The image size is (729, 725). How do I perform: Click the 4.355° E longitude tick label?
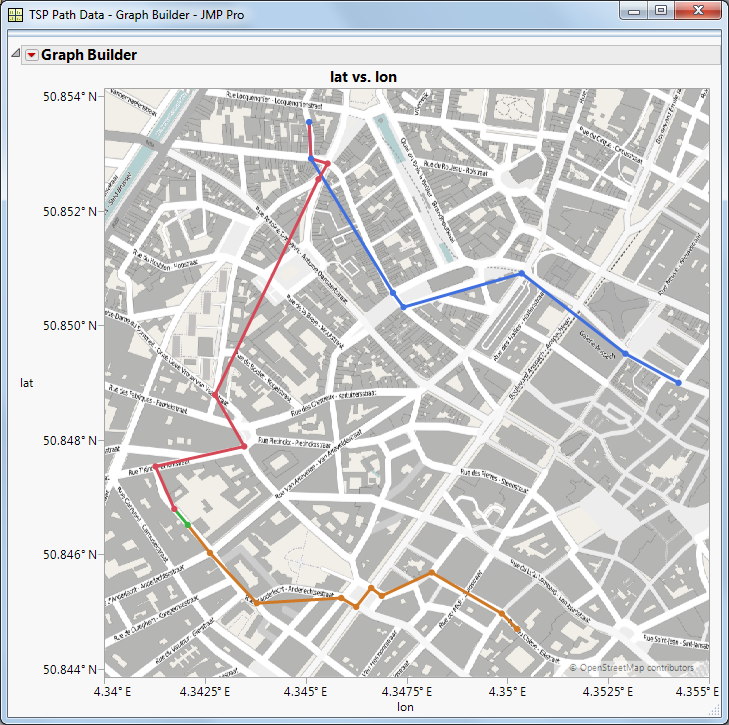697,692
